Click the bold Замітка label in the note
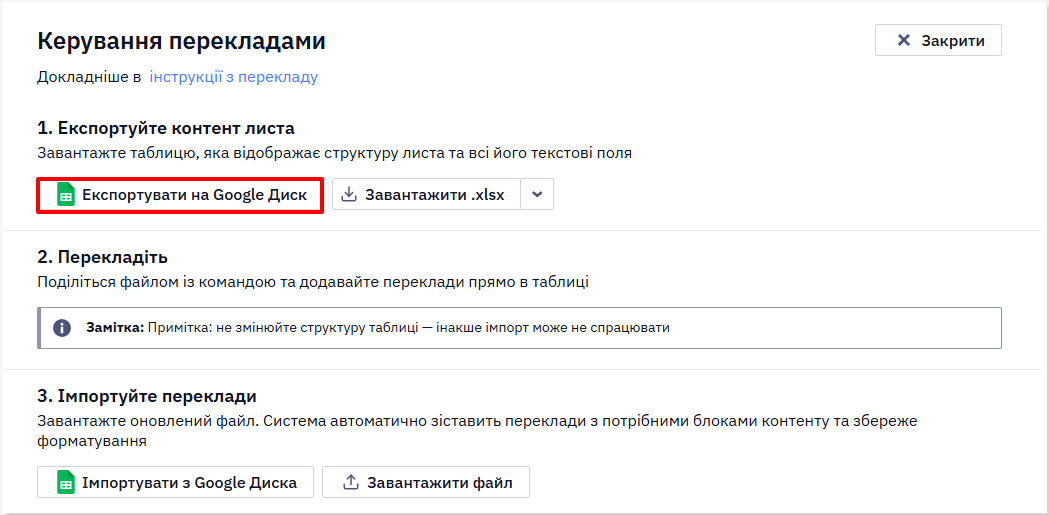 (115, 328)
